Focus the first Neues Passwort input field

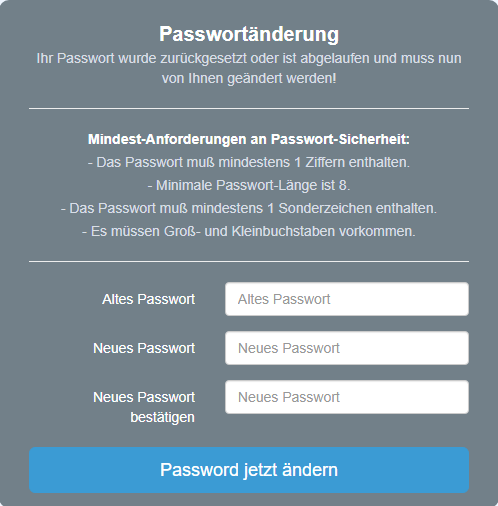point(347,348)
